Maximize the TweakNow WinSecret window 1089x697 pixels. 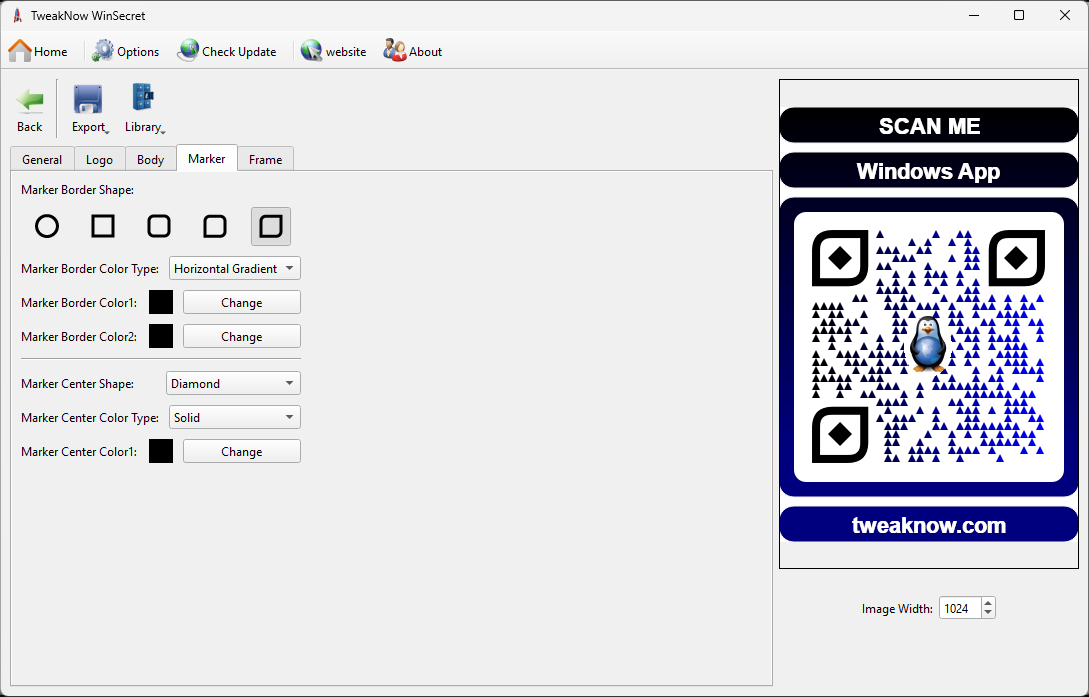[1019, 15]
